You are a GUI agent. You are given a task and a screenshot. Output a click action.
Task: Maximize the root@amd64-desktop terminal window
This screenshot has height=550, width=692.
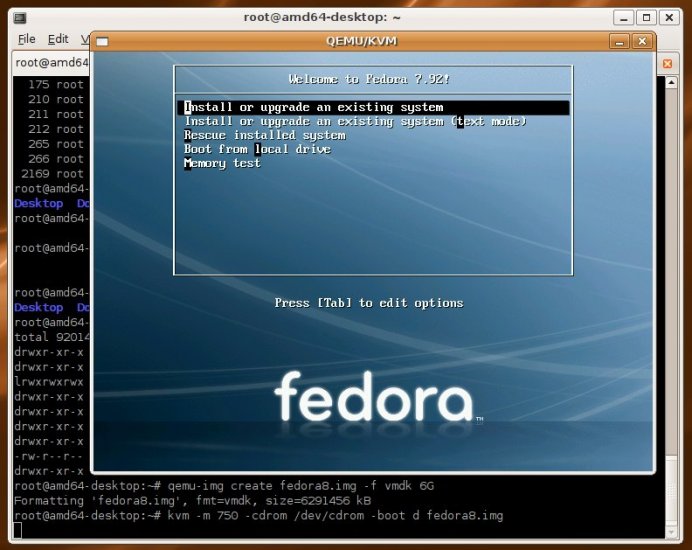(647, 18)
